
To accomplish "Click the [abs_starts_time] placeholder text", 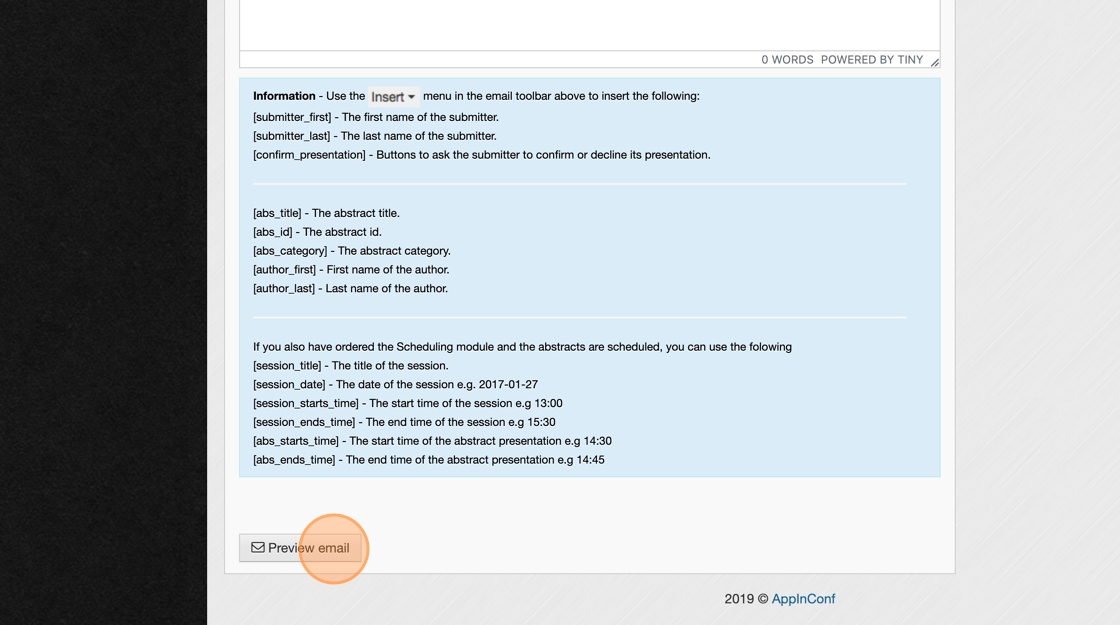I will [x=296, y=441].
